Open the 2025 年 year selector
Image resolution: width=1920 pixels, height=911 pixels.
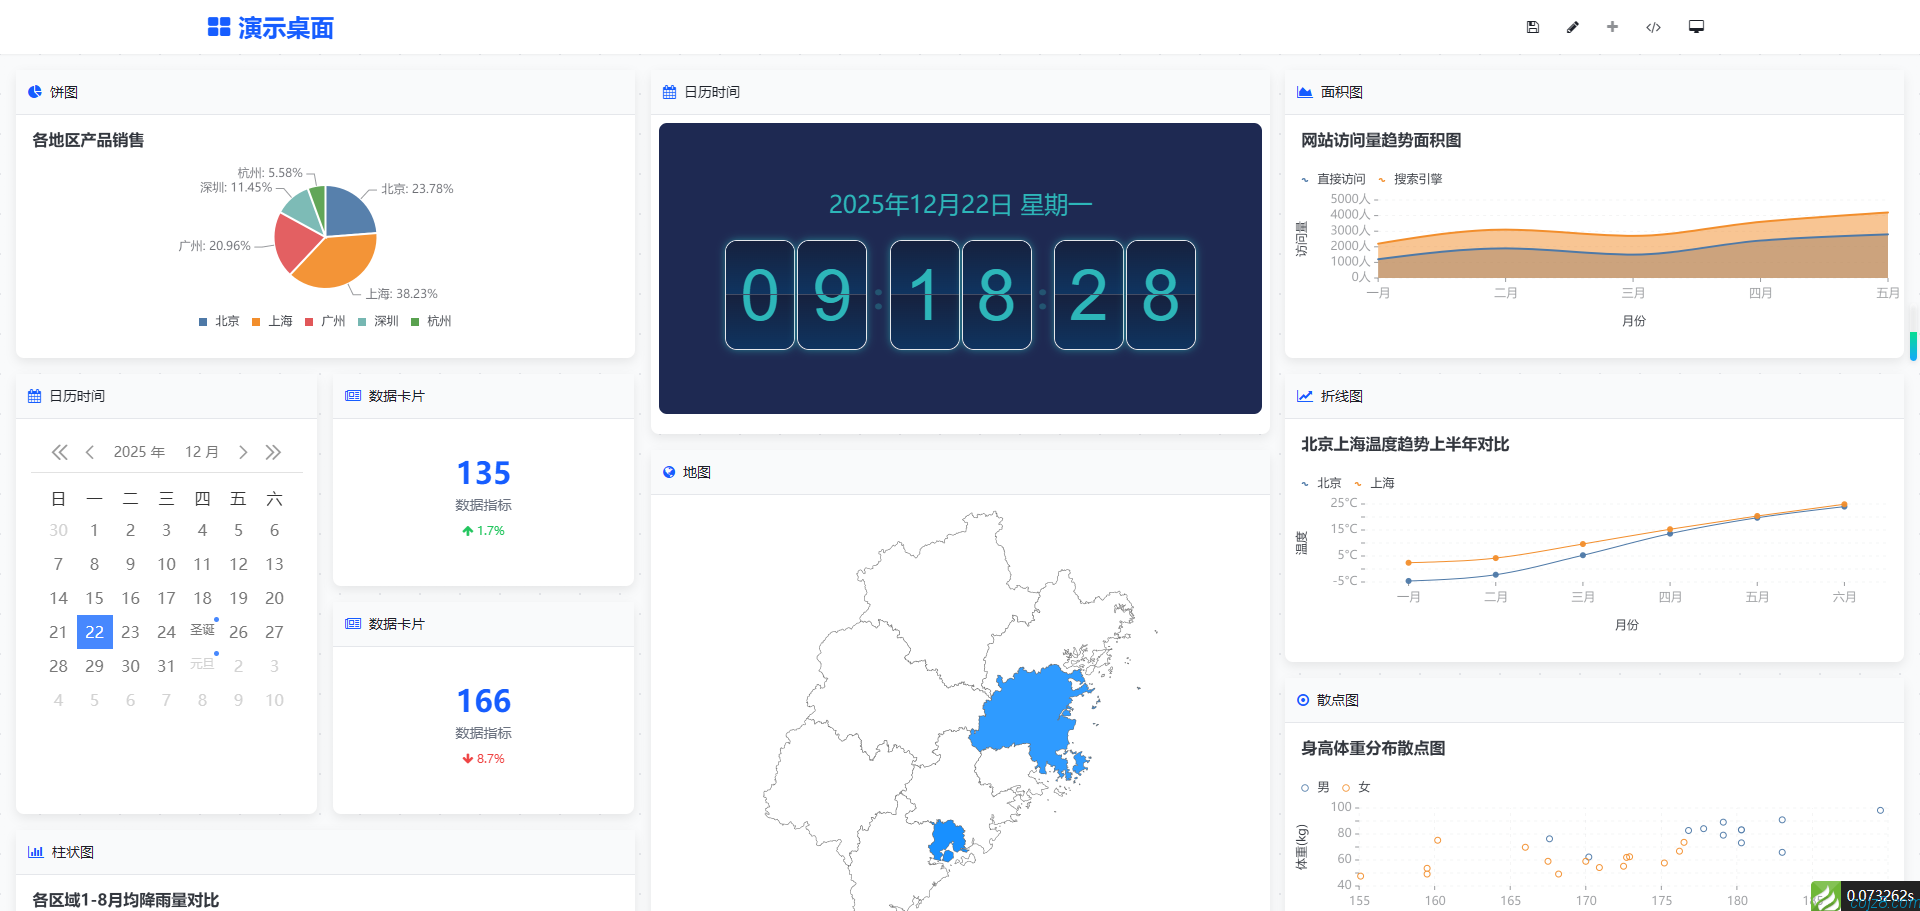138,452
